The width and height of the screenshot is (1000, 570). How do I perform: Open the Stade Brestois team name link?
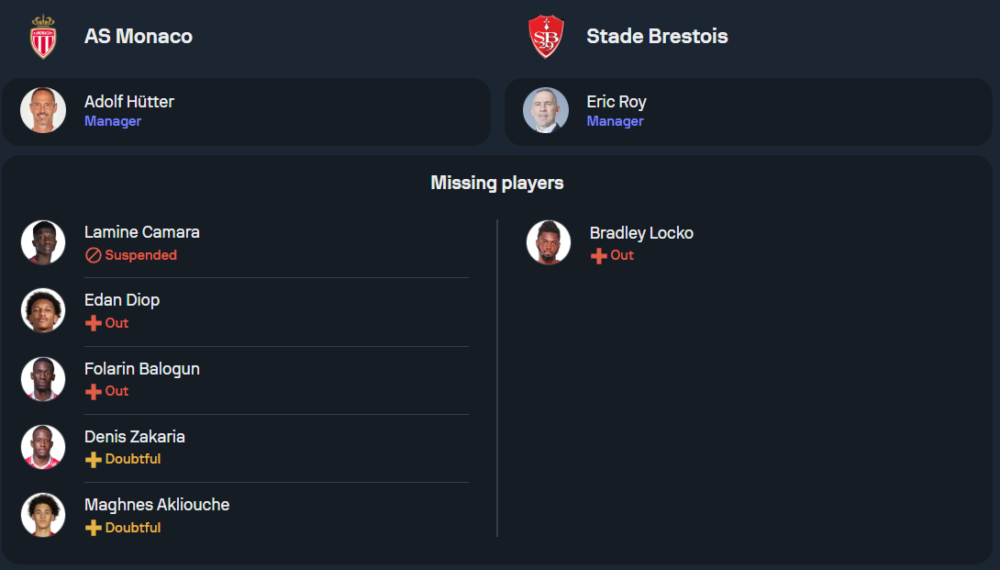[x=657, y=36]
